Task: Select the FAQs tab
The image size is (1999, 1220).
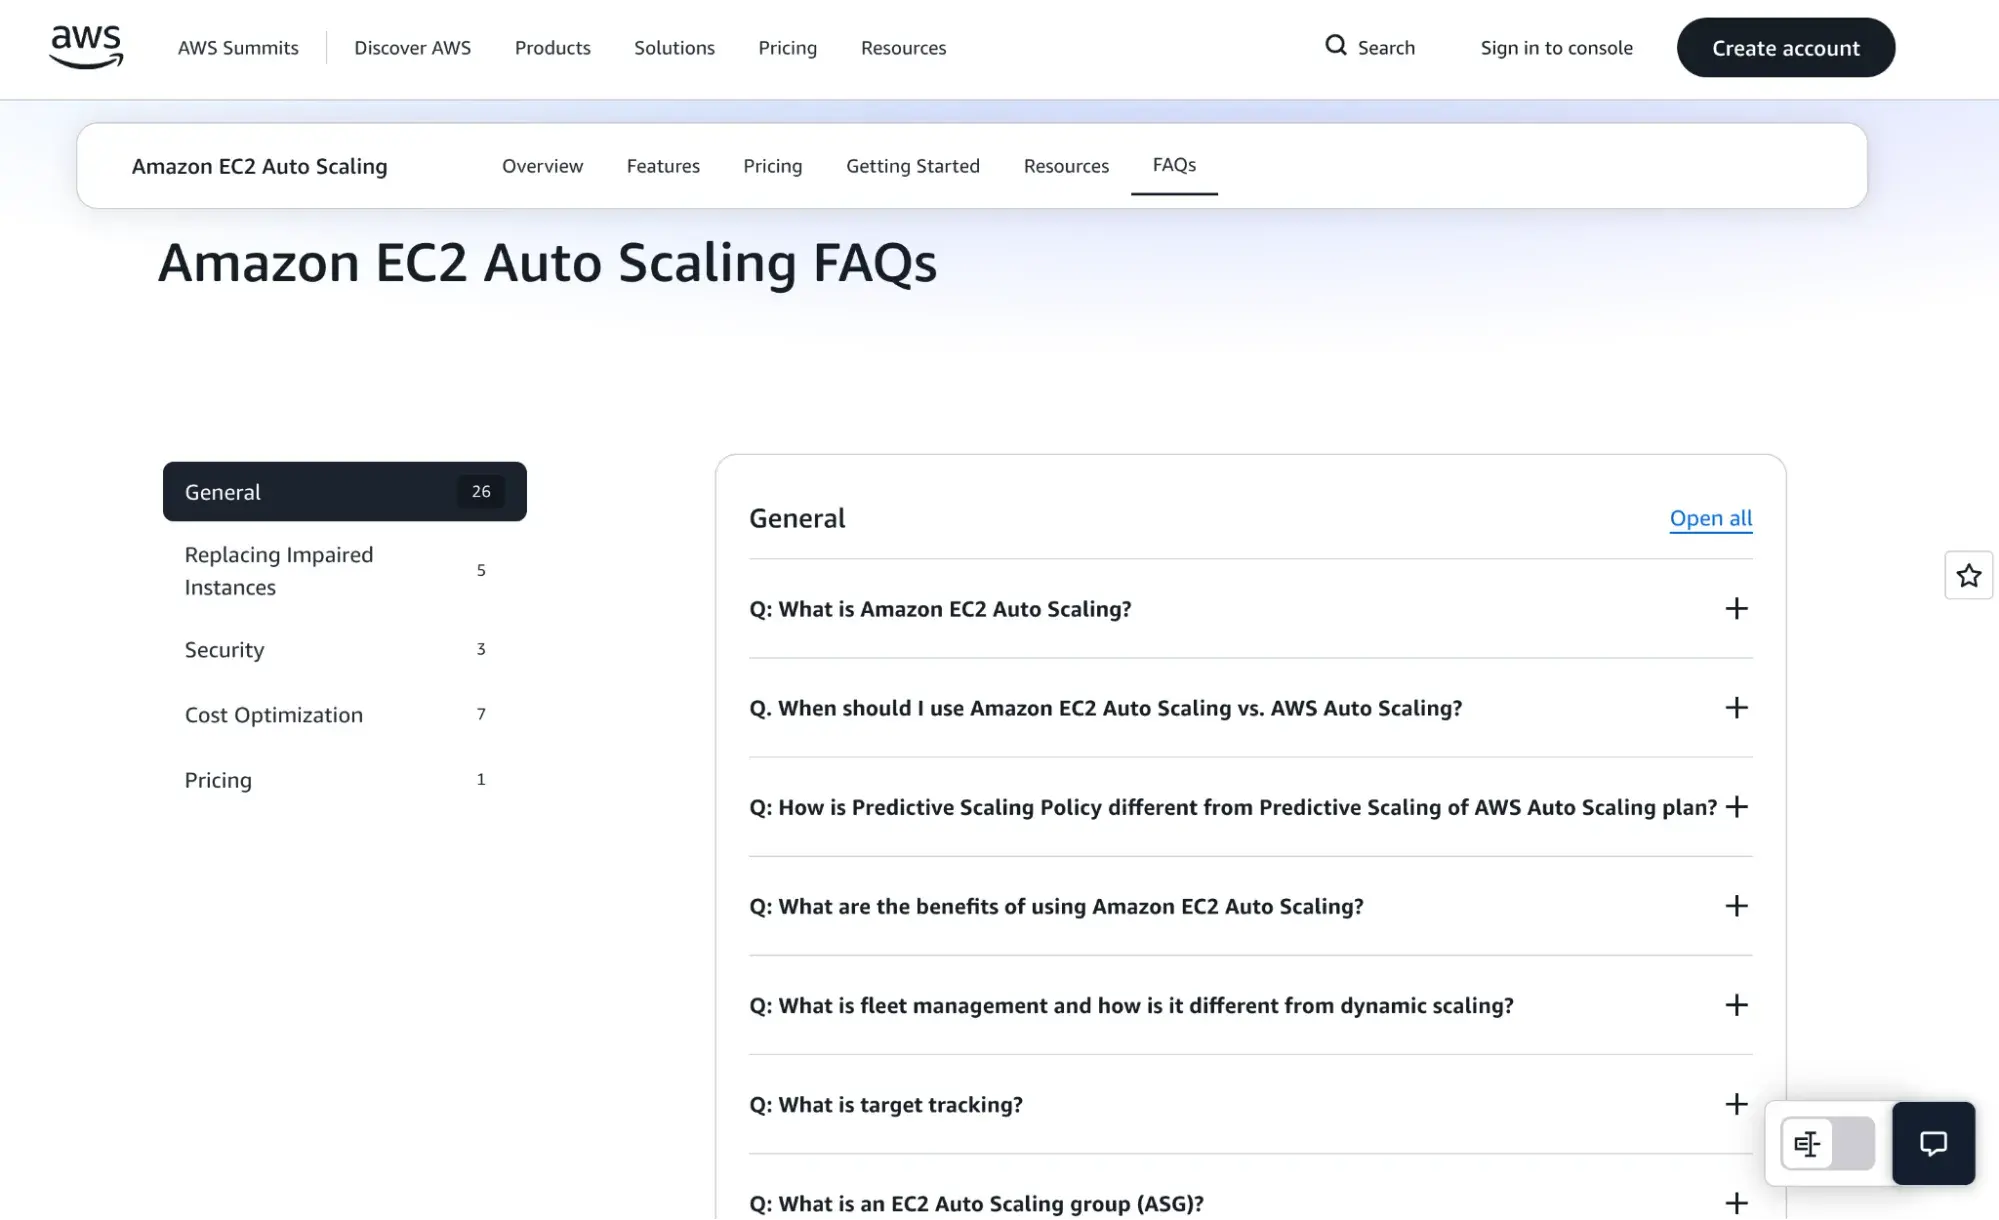Action: point(1174,165)
